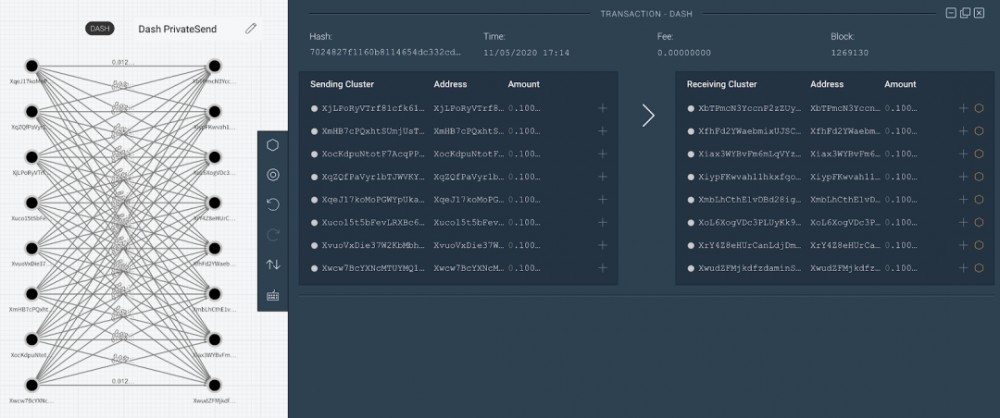The width and height of the screenshot is (1000, 418).
Task: Click the undo arrow in graph toolbar
Action: [x=273, y=205]
